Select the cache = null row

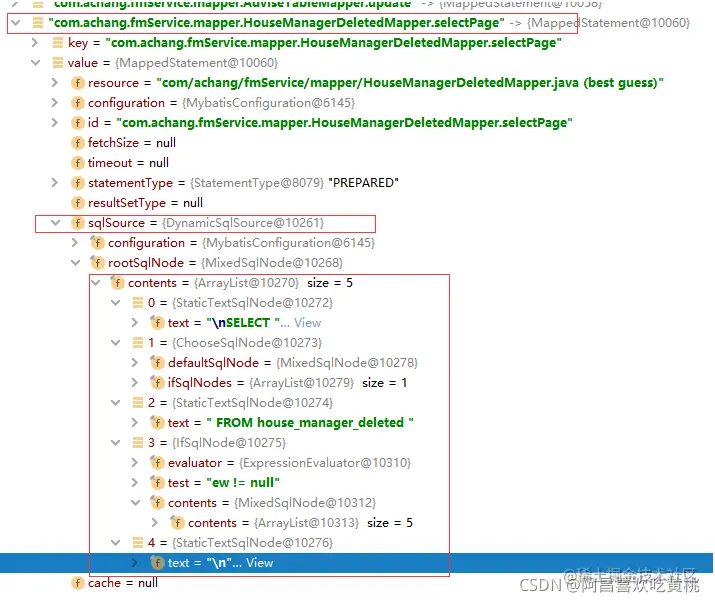[x=114, y=583]
